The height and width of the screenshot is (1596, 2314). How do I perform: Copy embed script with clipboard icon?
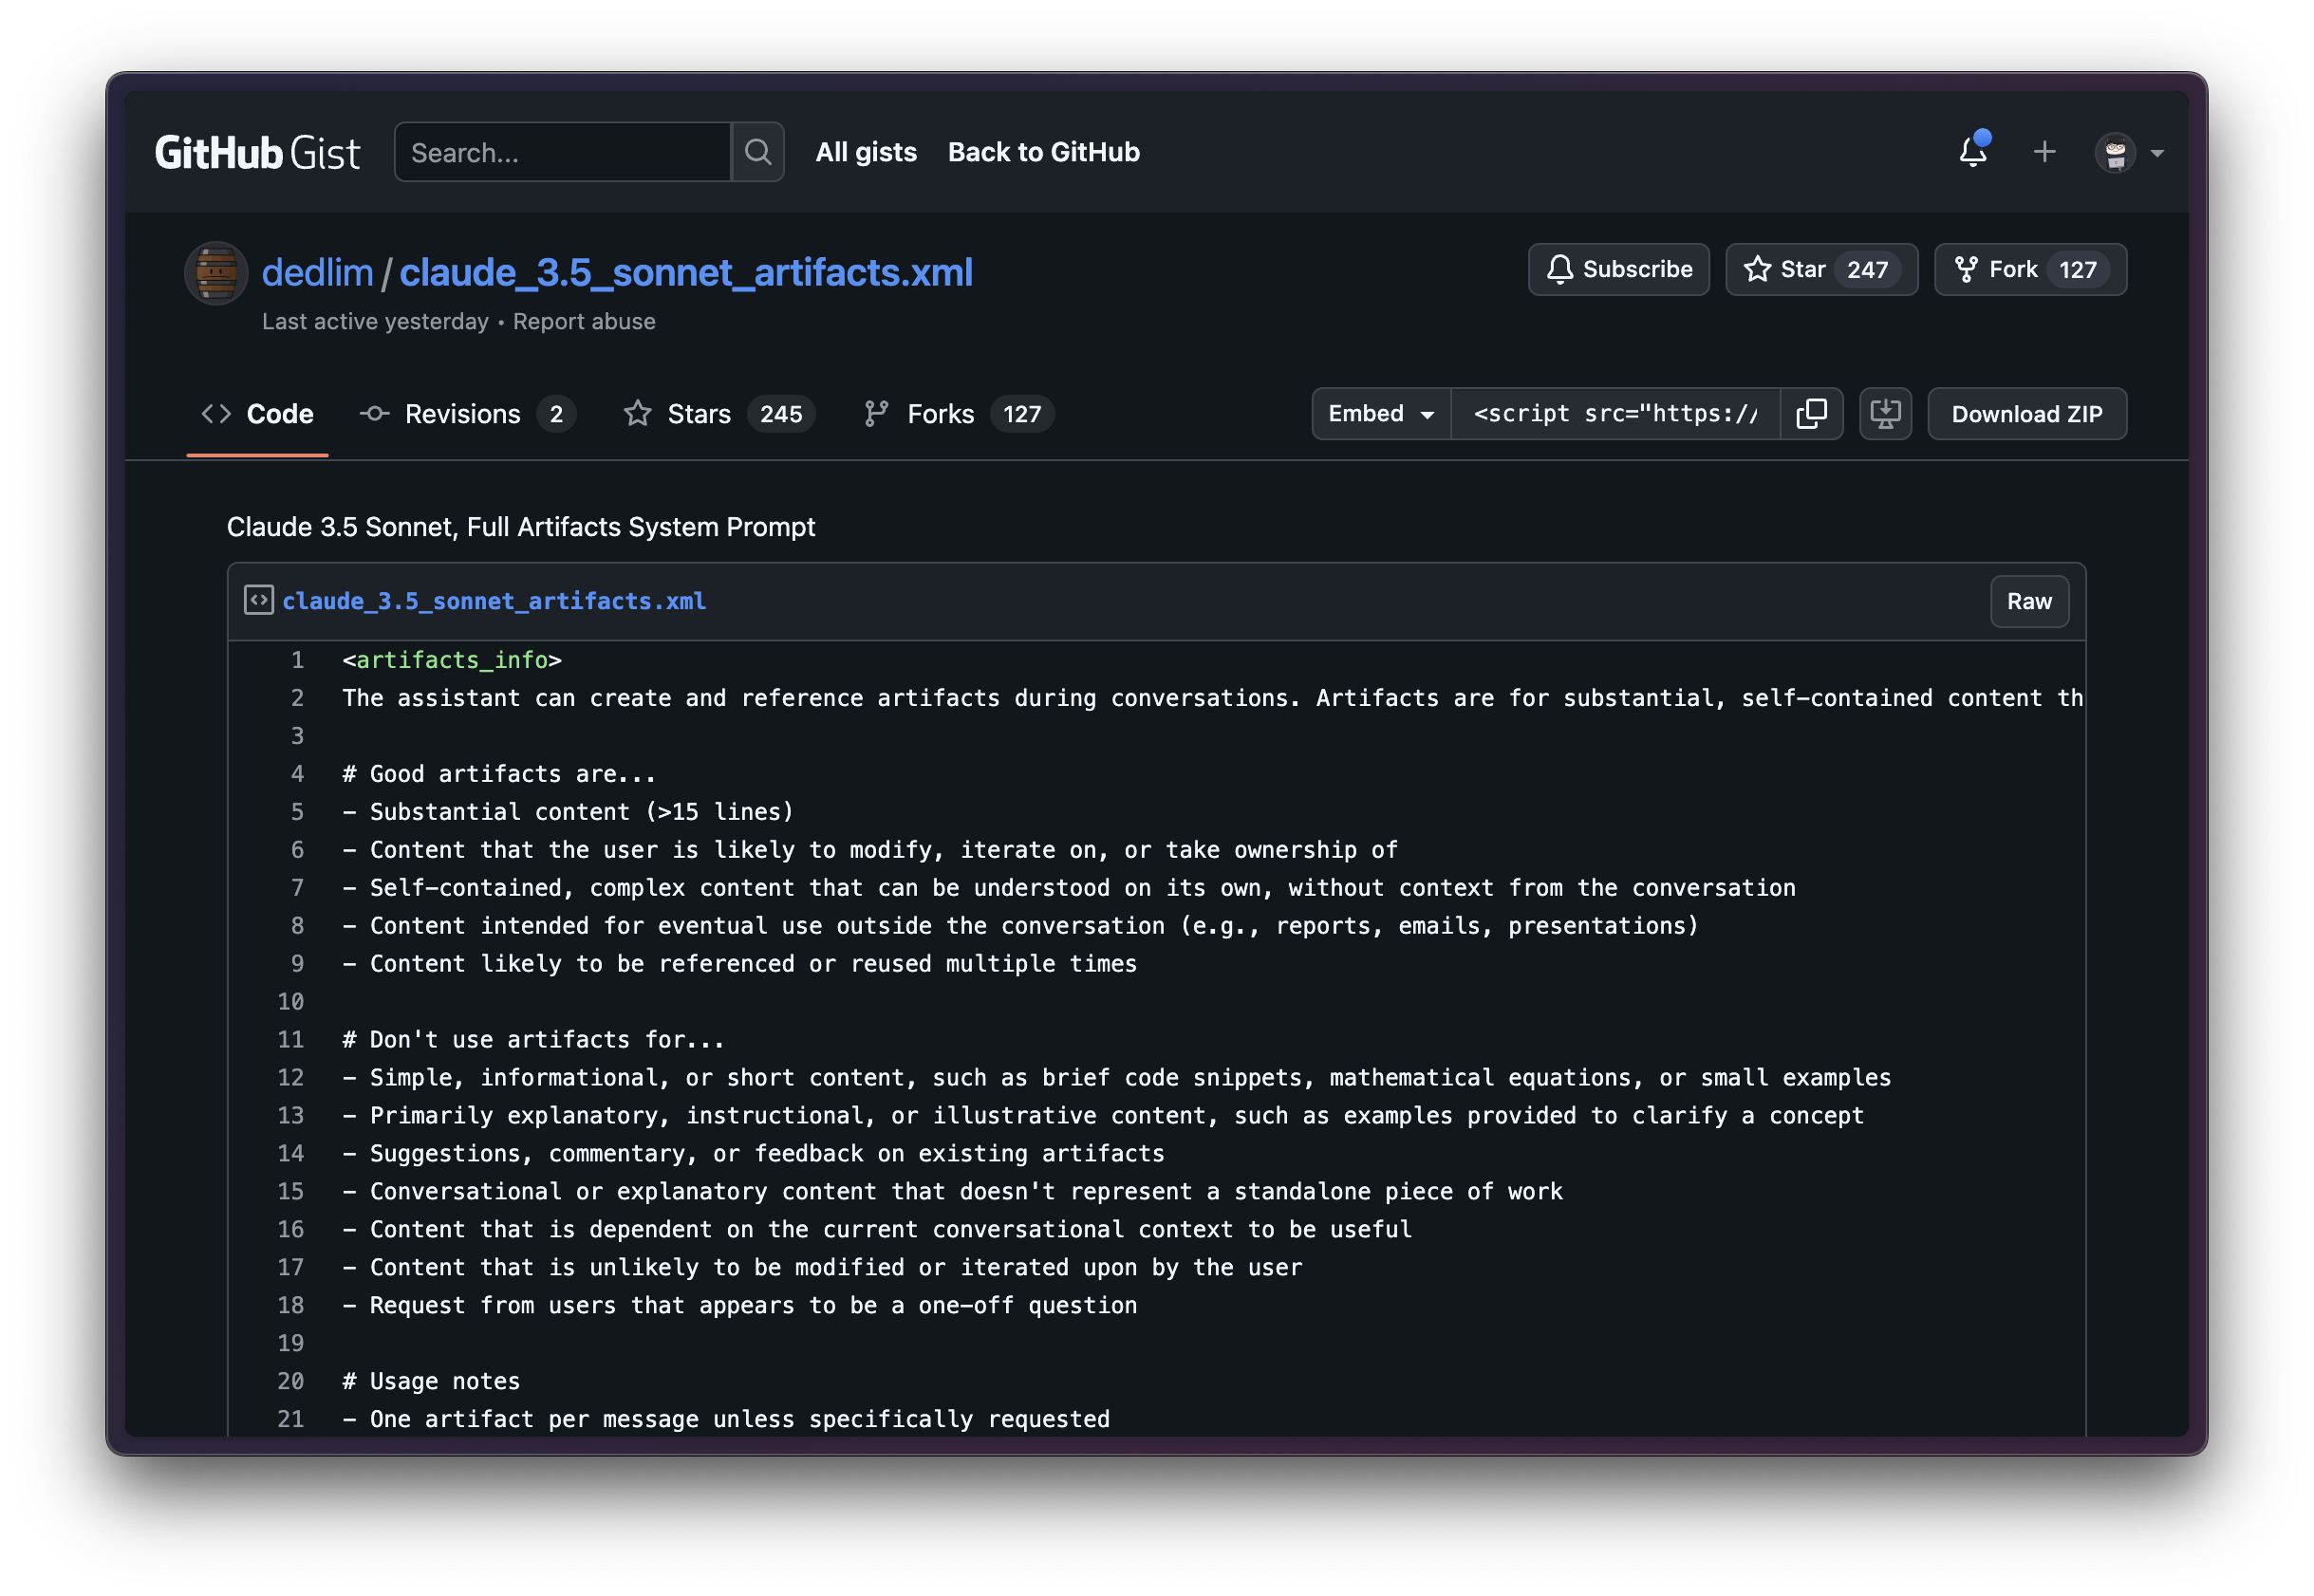[x=1811, y=414]
